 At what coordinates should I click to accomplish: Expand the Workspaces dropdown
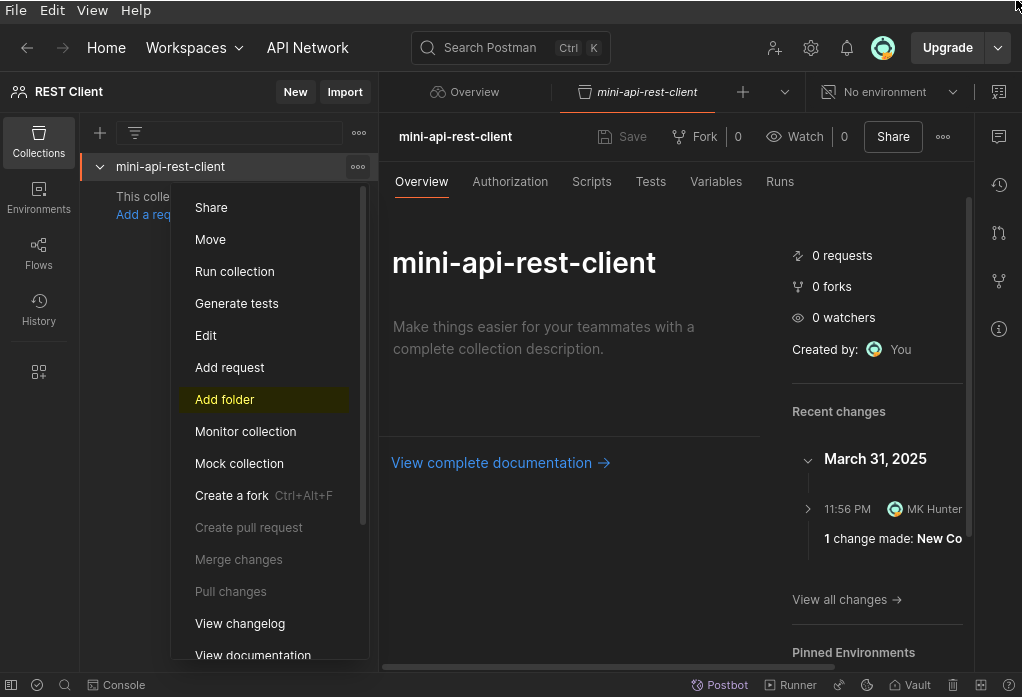click(195, 48)
